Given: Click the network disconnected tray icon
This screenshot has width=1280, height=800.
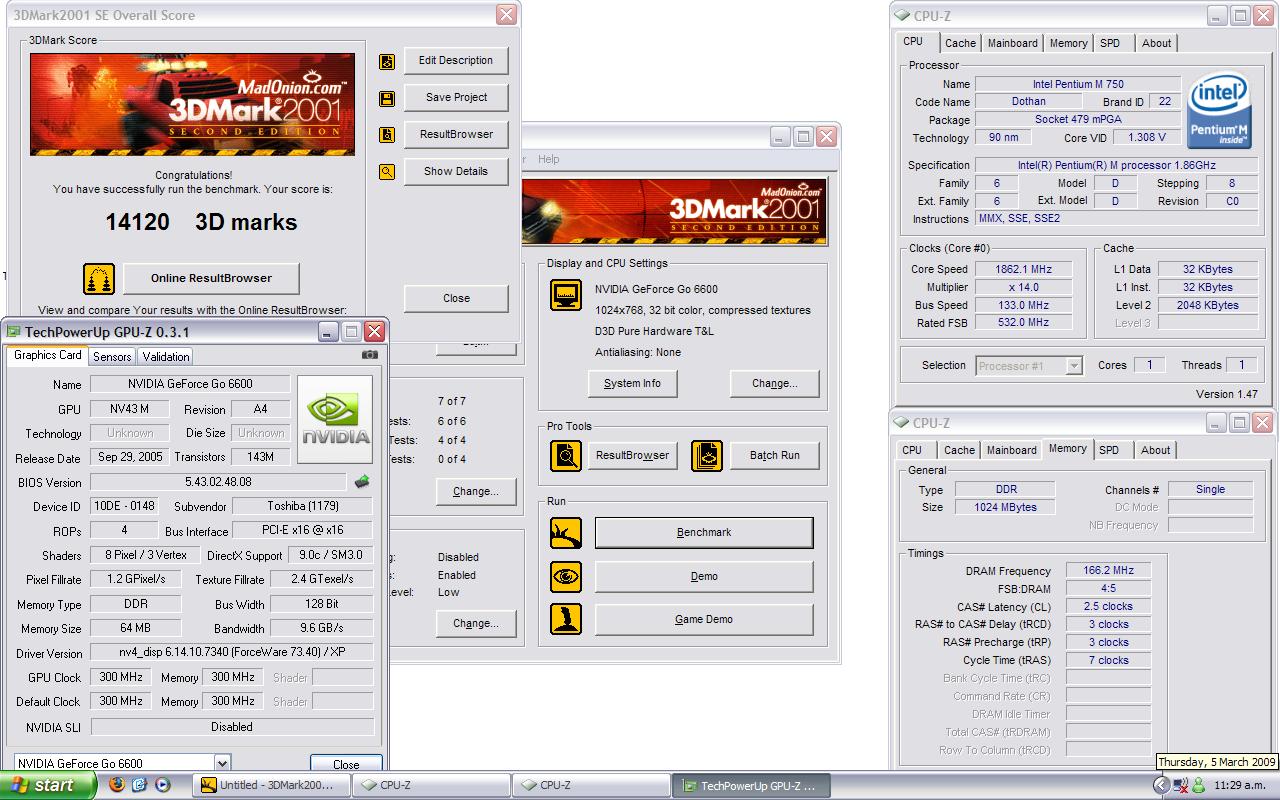Looking at the screenshot, I should [1181, 786].
